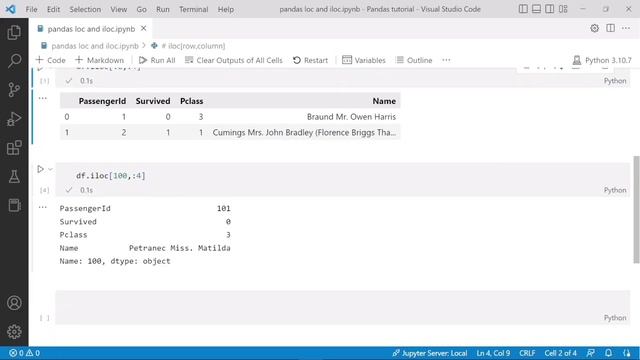Open the File menu
640x360 pixels.
[31, 9]
